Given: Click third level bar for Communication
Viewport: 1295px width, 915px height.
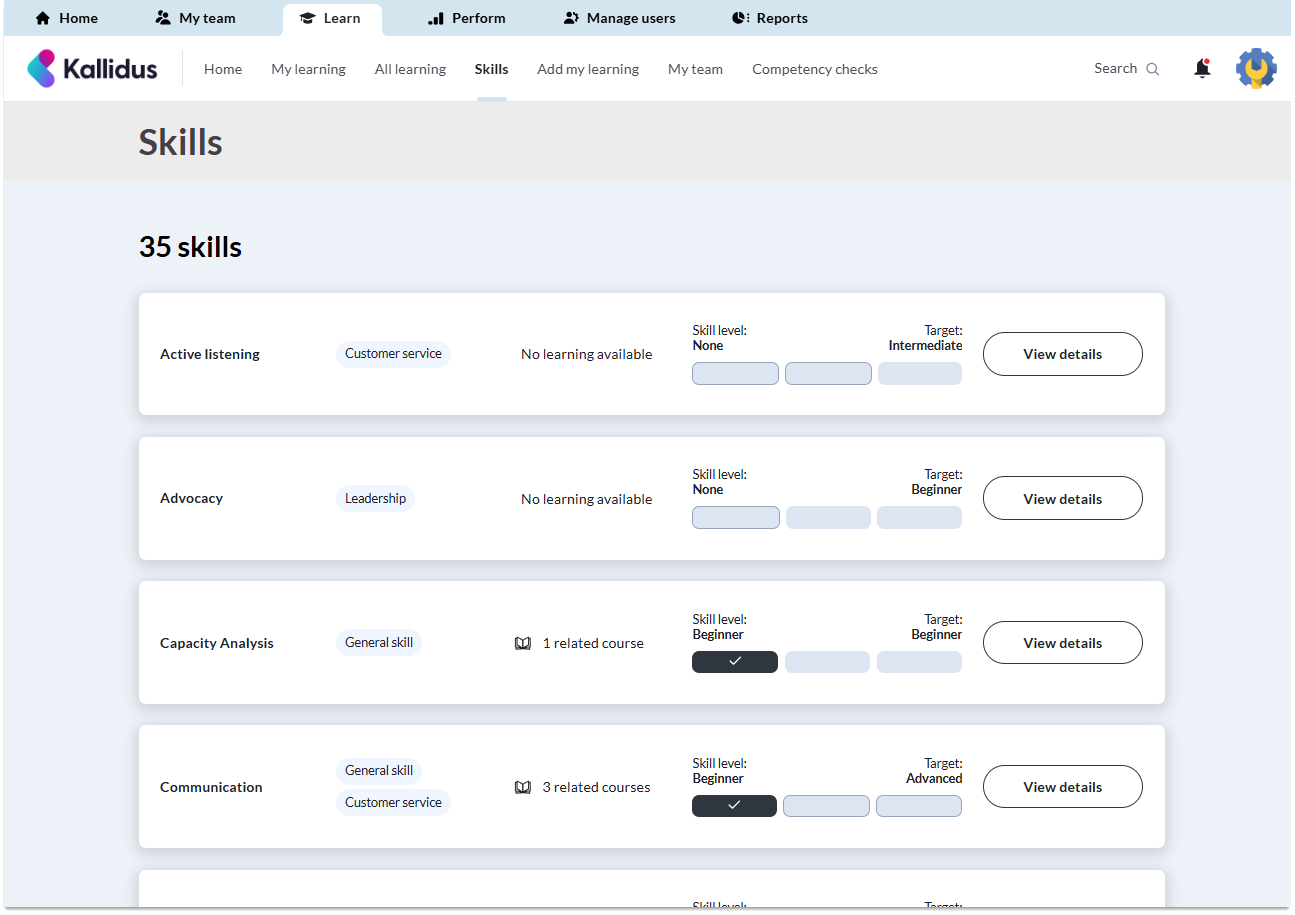Looking at the screenshot, I should point(918,806).
